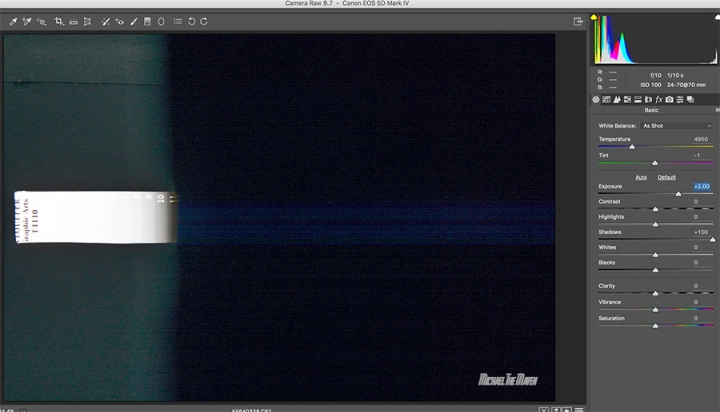Select the Crop tool

tap(59, 21)
